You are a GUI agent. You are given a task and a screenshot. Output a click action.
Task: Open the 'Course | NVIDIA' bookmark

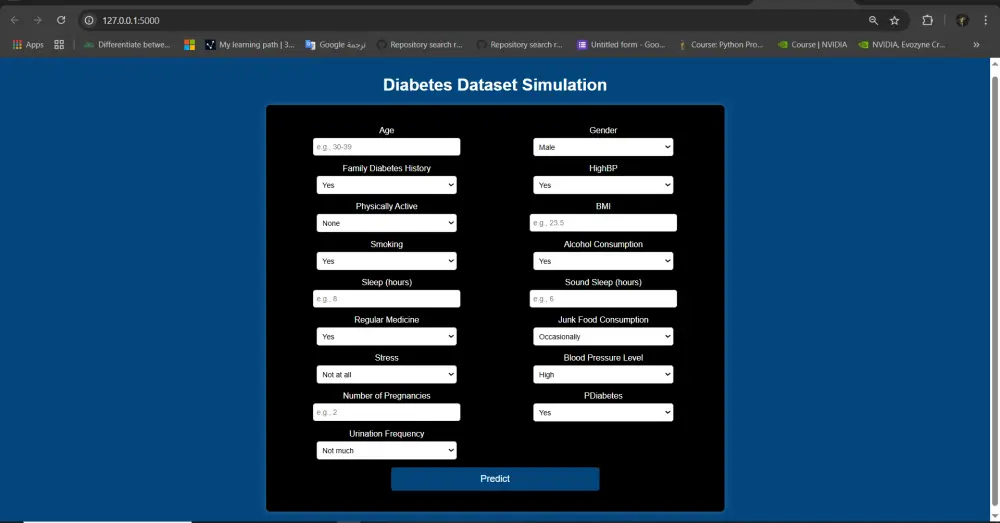(812, 45)
